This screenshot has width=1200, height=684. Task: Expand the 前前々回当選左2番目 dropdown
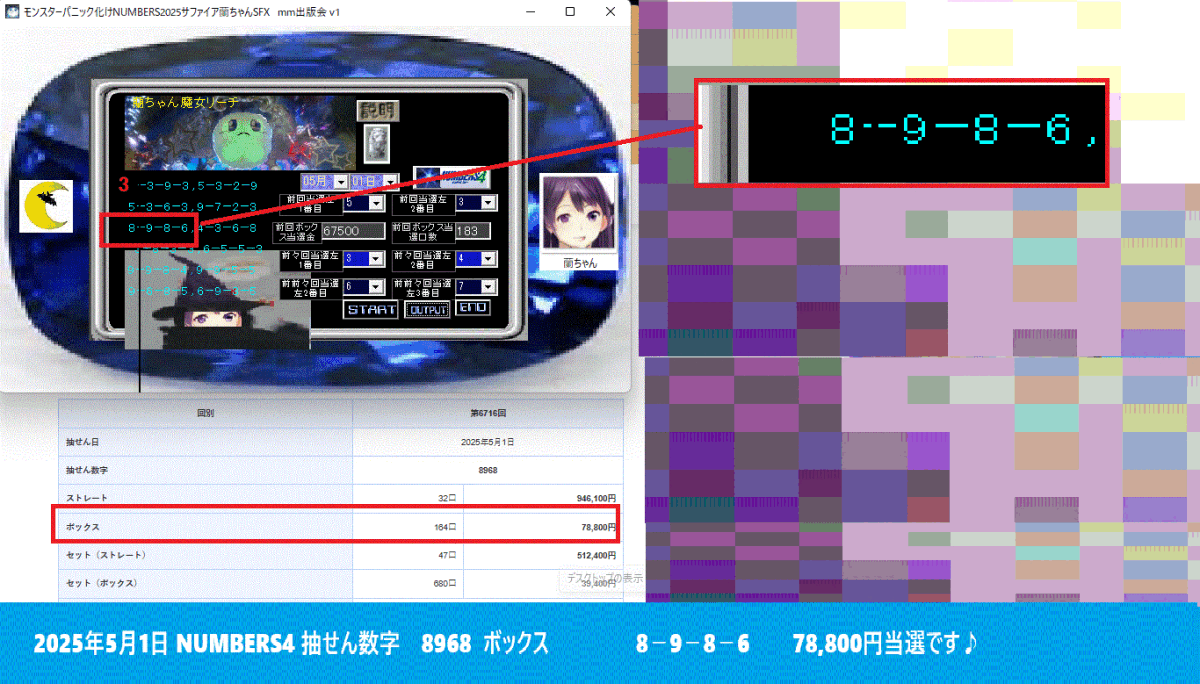pos(363,287)
